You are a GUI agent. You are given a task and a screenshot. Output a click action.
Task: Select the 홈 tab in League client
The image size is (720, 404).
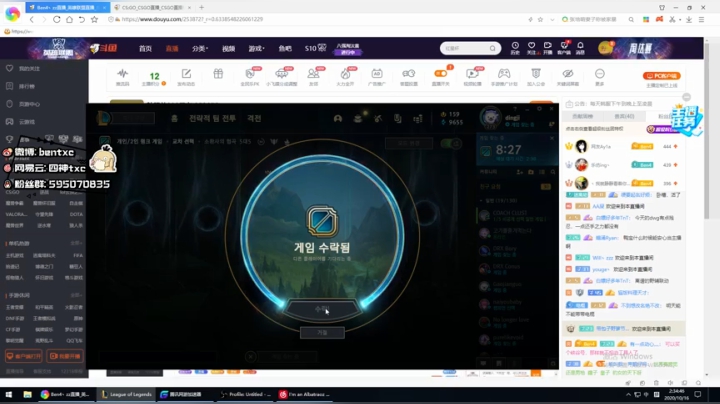coord(174,118)
